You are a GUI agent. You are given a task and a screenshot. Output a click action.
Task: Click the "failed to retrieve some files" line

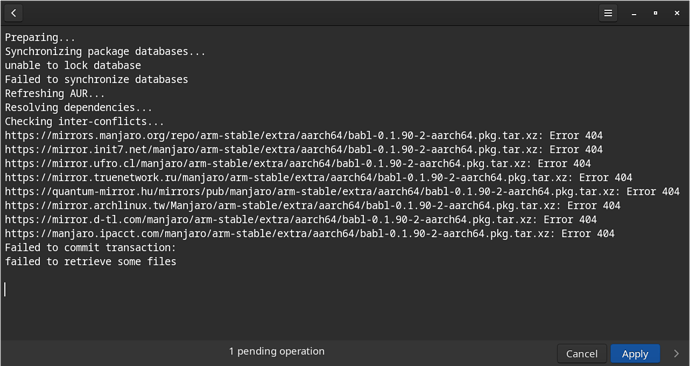point(91,262)
